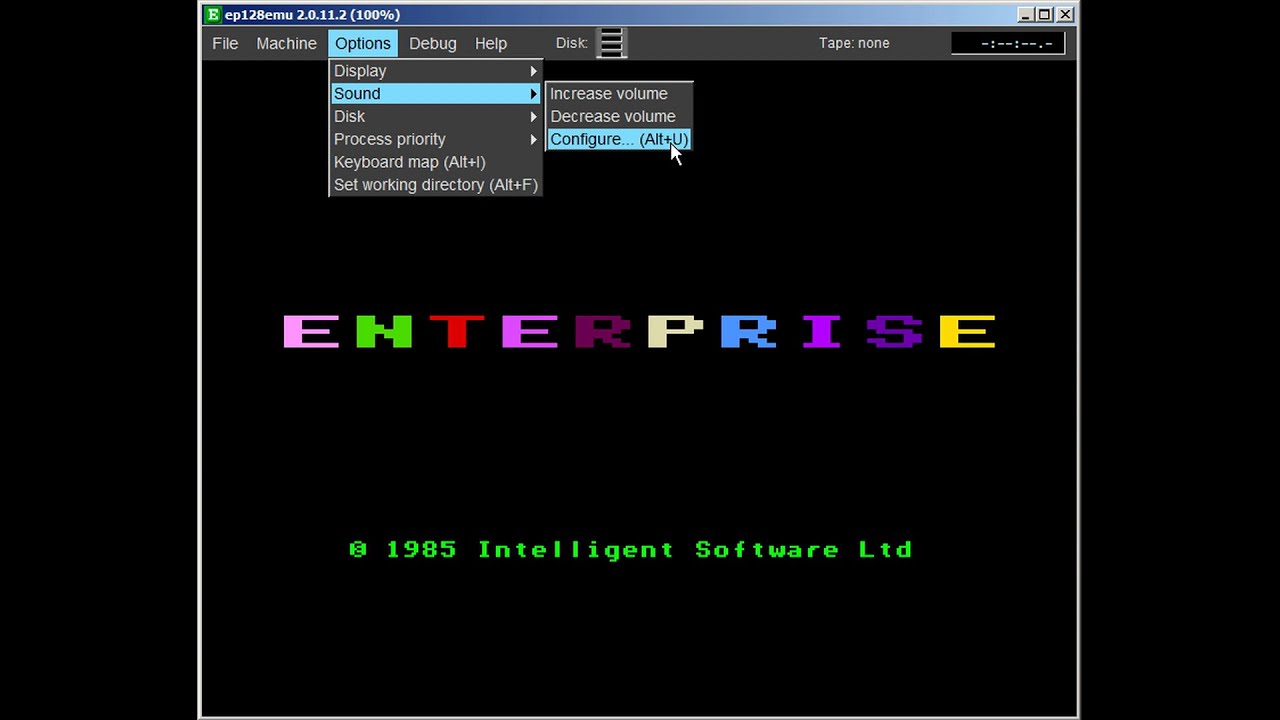Expand the Process priority submenu
Viewport: 1280px width, 720px height.
coord(436,139)
